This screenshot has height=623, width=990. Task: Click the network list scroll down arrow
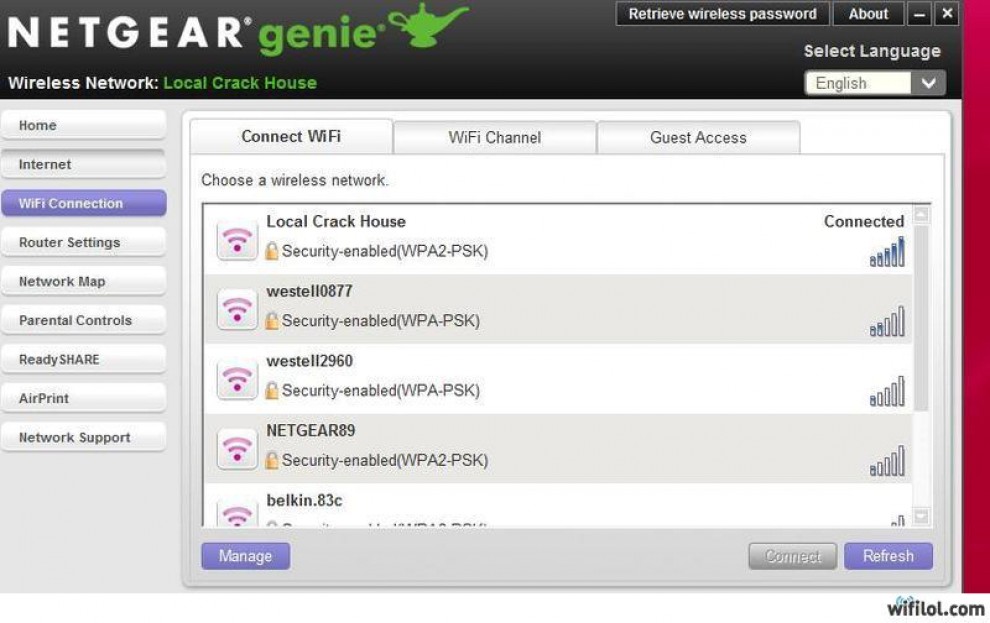click(x=921, y=517)
